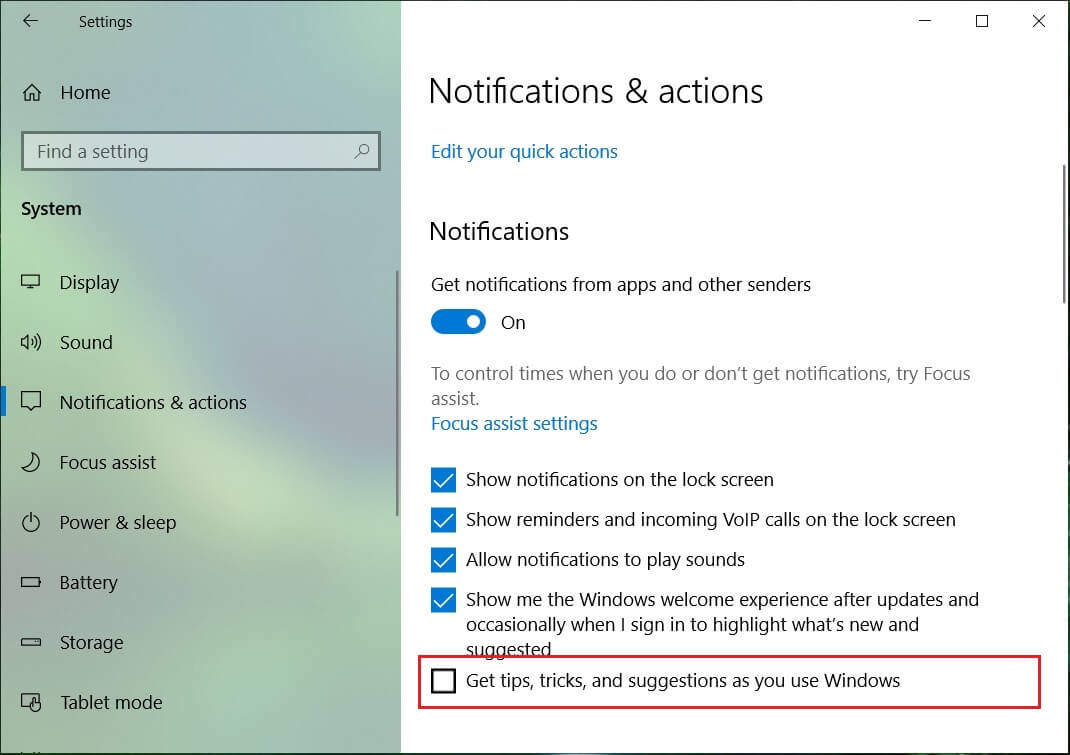1070x755 pixels.
Task: Open Storage settings
Action: pyautogui.click(x=91, y=642)
